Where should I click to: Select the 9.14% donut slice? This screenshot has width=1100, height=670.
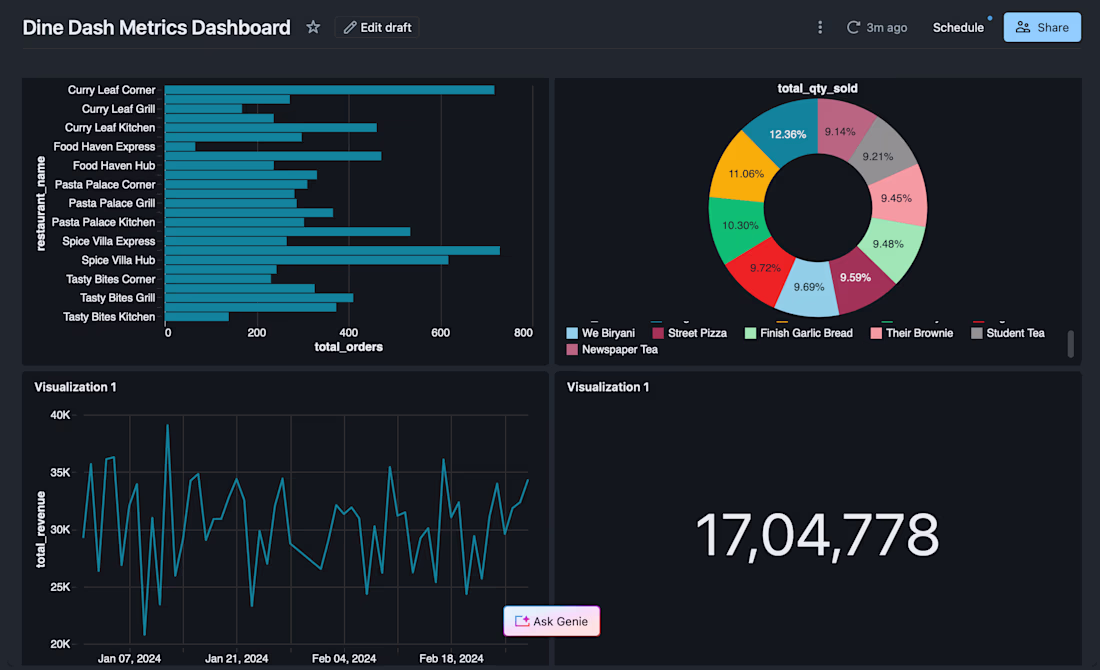[x=840, y=131]
